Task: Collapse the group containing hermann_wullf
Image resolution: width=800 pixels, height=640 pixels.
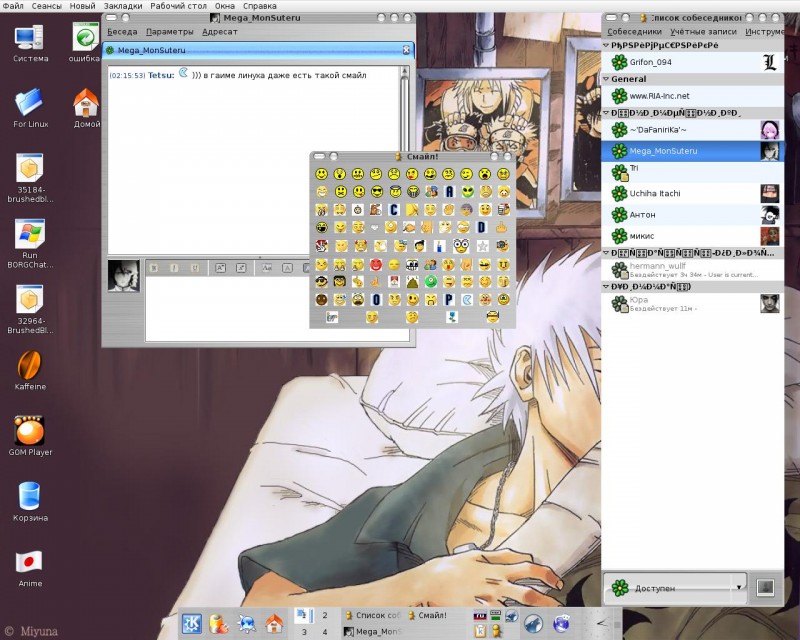Action: (x=606, y=253)
